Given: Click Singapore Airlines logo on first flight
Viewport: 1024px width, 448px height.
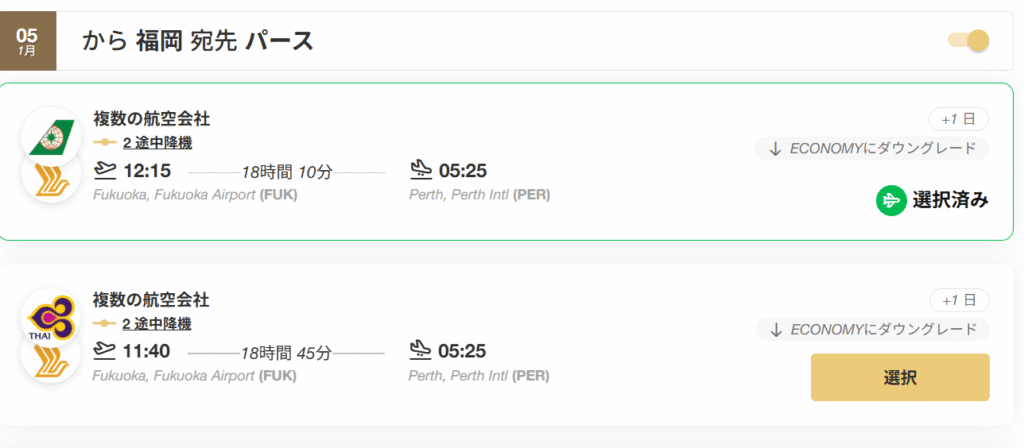Looking at the screenshot, I should pyautogui.click(x=51, y=176).
